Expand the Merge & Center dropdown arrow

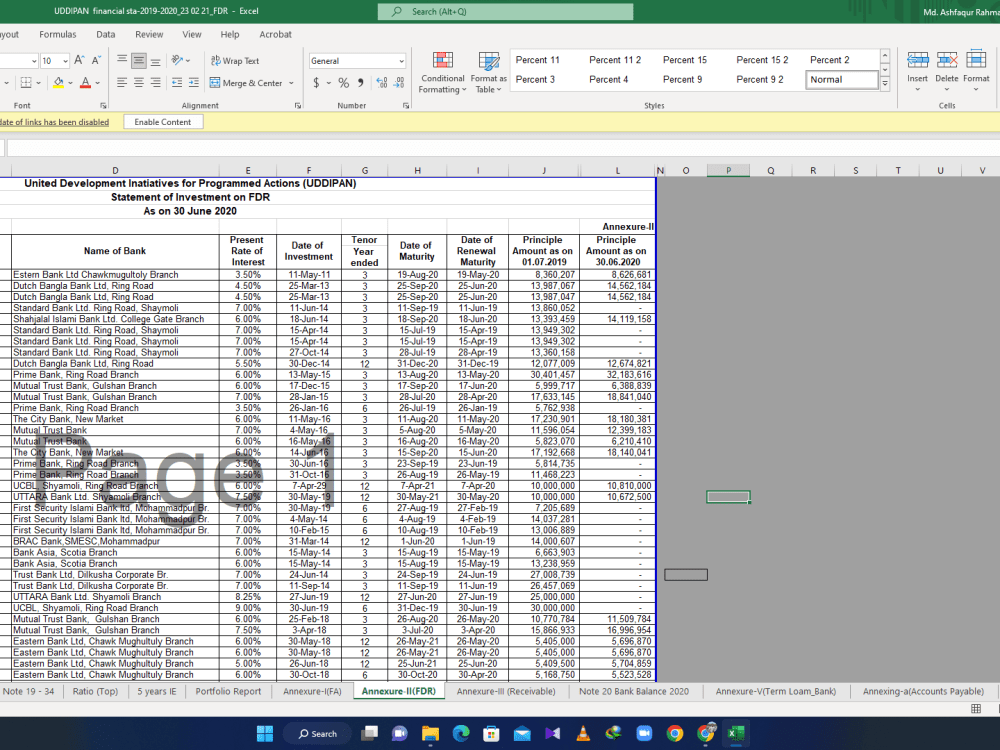291,82
